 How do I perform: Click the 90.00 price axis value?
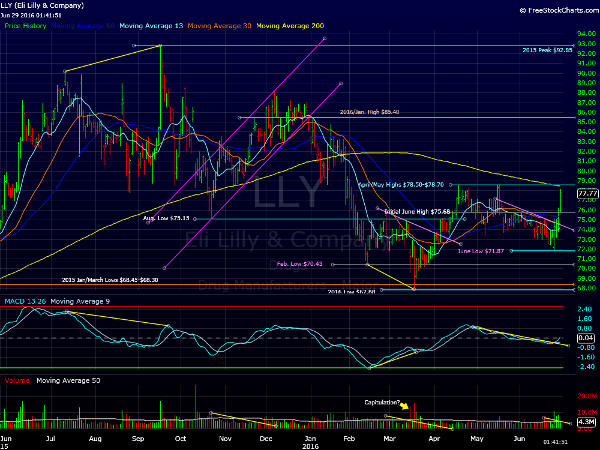tap(587, 73)
